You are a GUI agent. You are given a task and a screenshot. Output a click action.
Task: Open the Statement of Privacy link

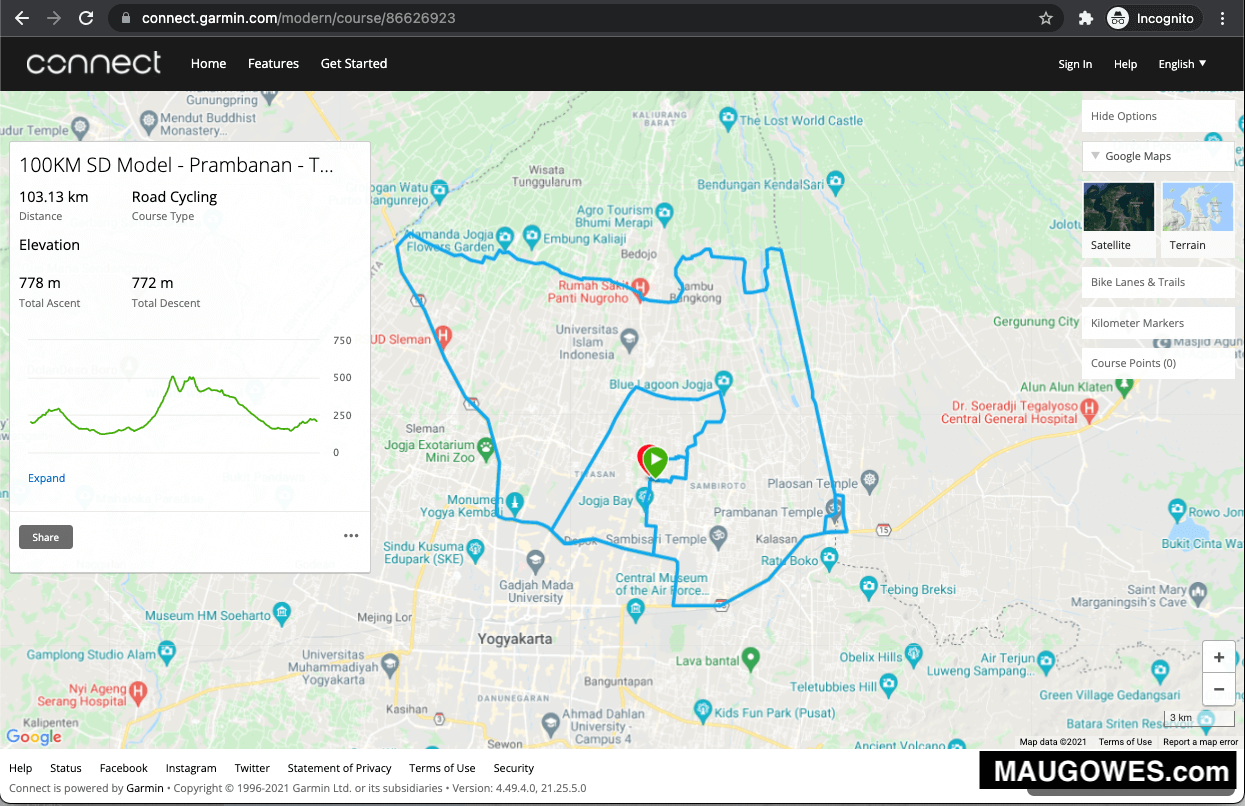pos(339,768)
